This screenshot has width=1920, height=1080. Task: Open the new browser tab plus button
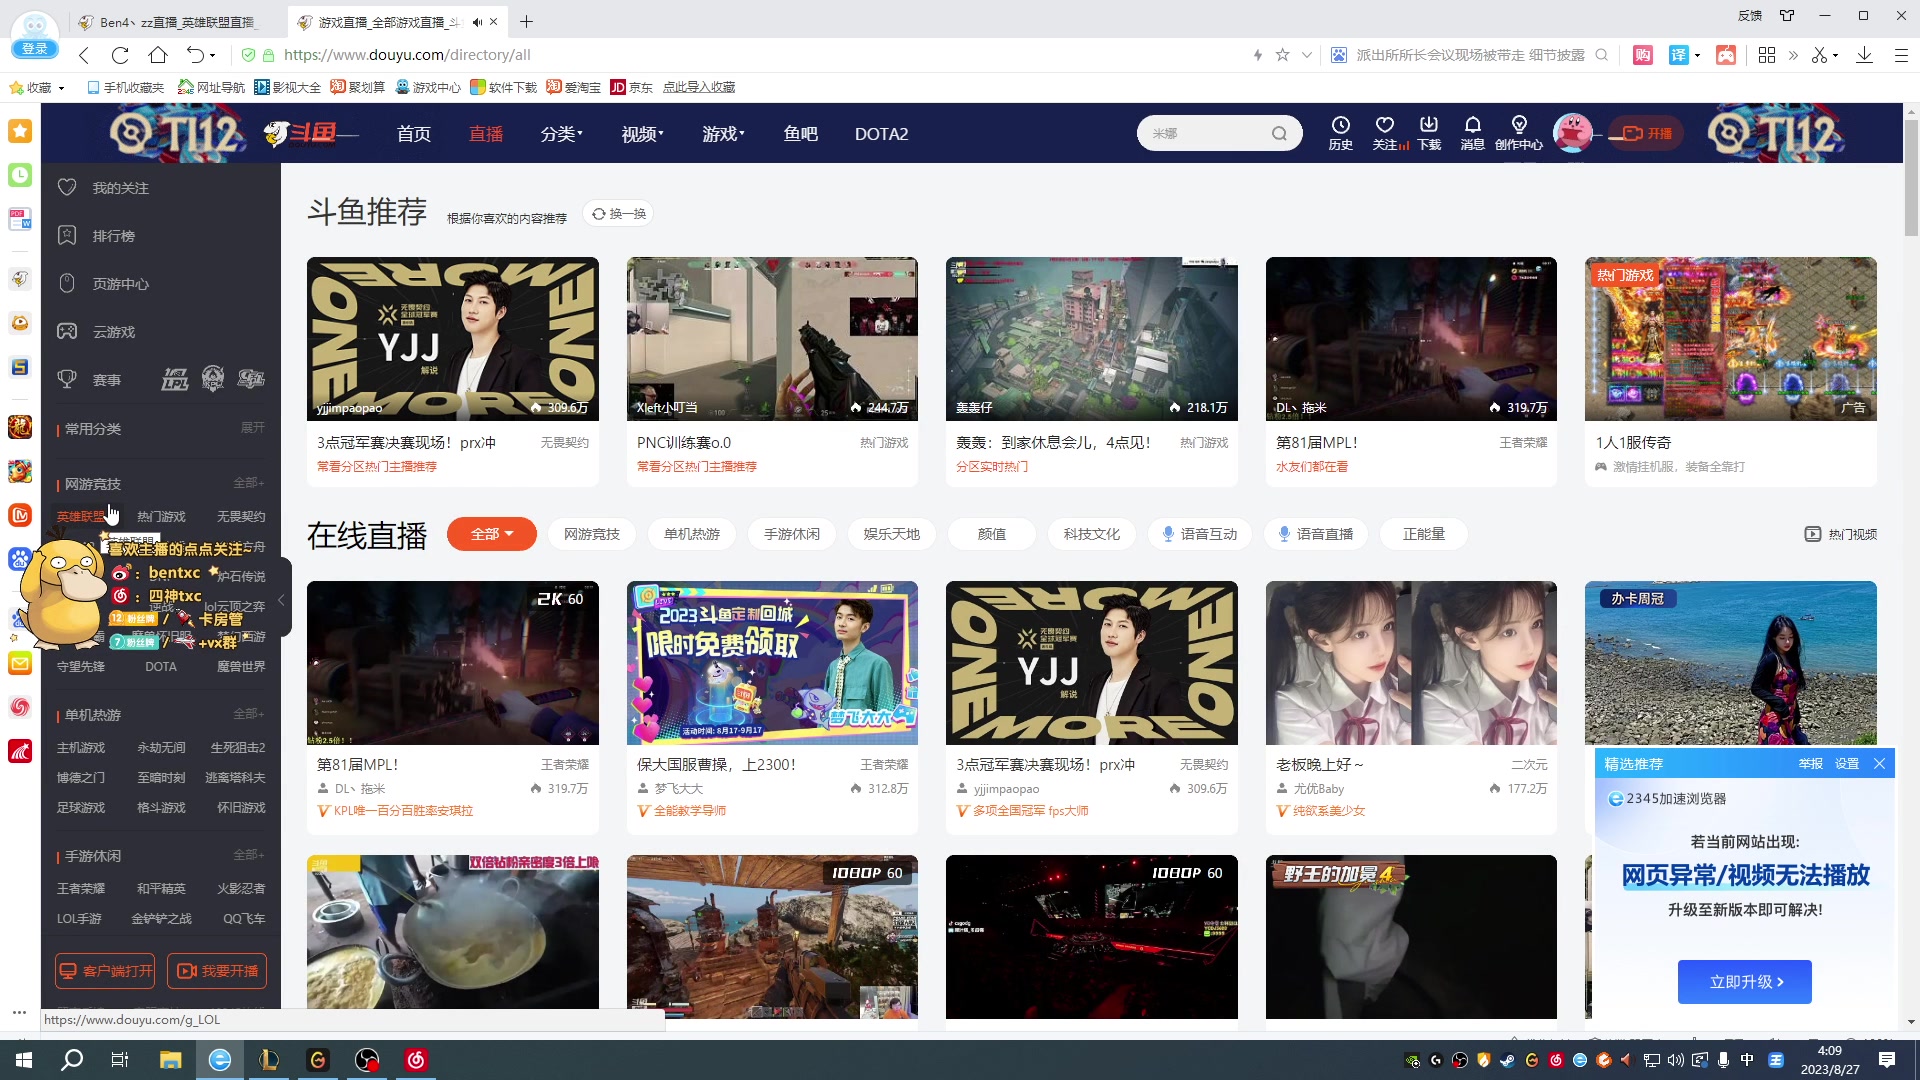526,22
